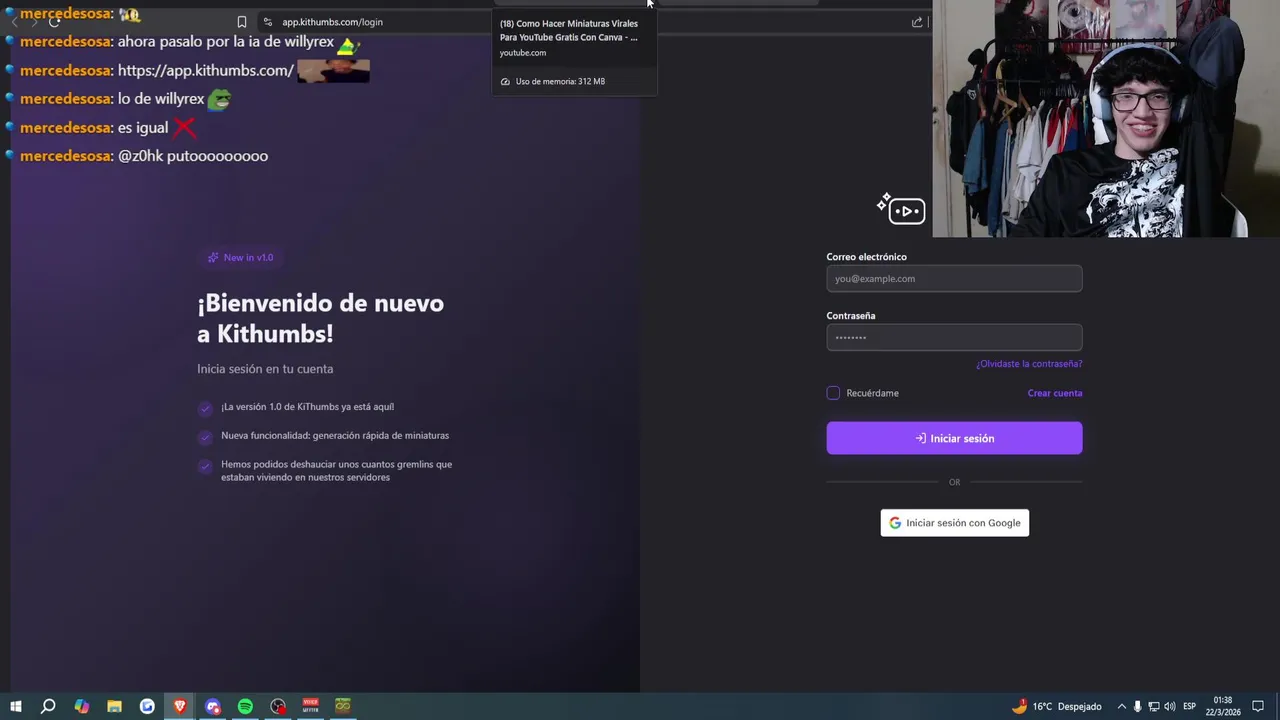This screenshot has width=1280, height=720.
Task: Open the https://app.kithumbs.com/ chat link
Action: 206,70
